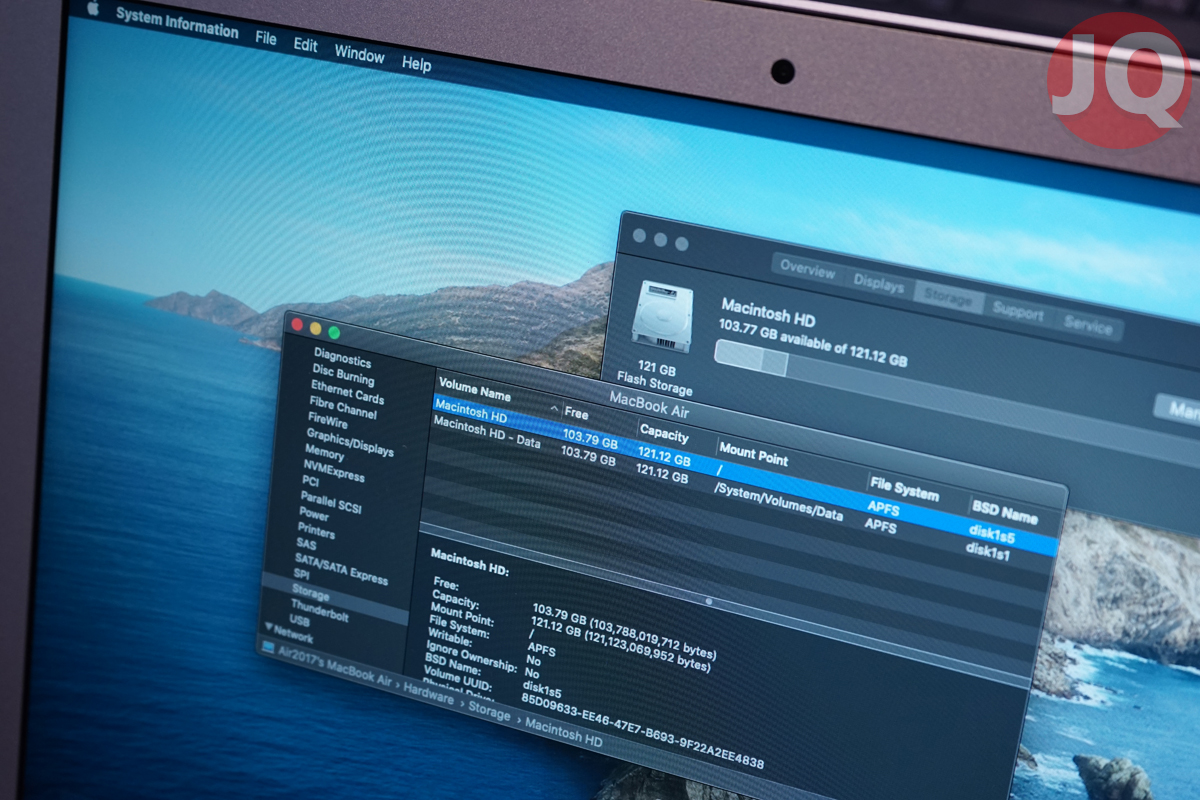Select Fibre Channel in the sidebar
Screen dimensions: 1200x800
[343, 407]
